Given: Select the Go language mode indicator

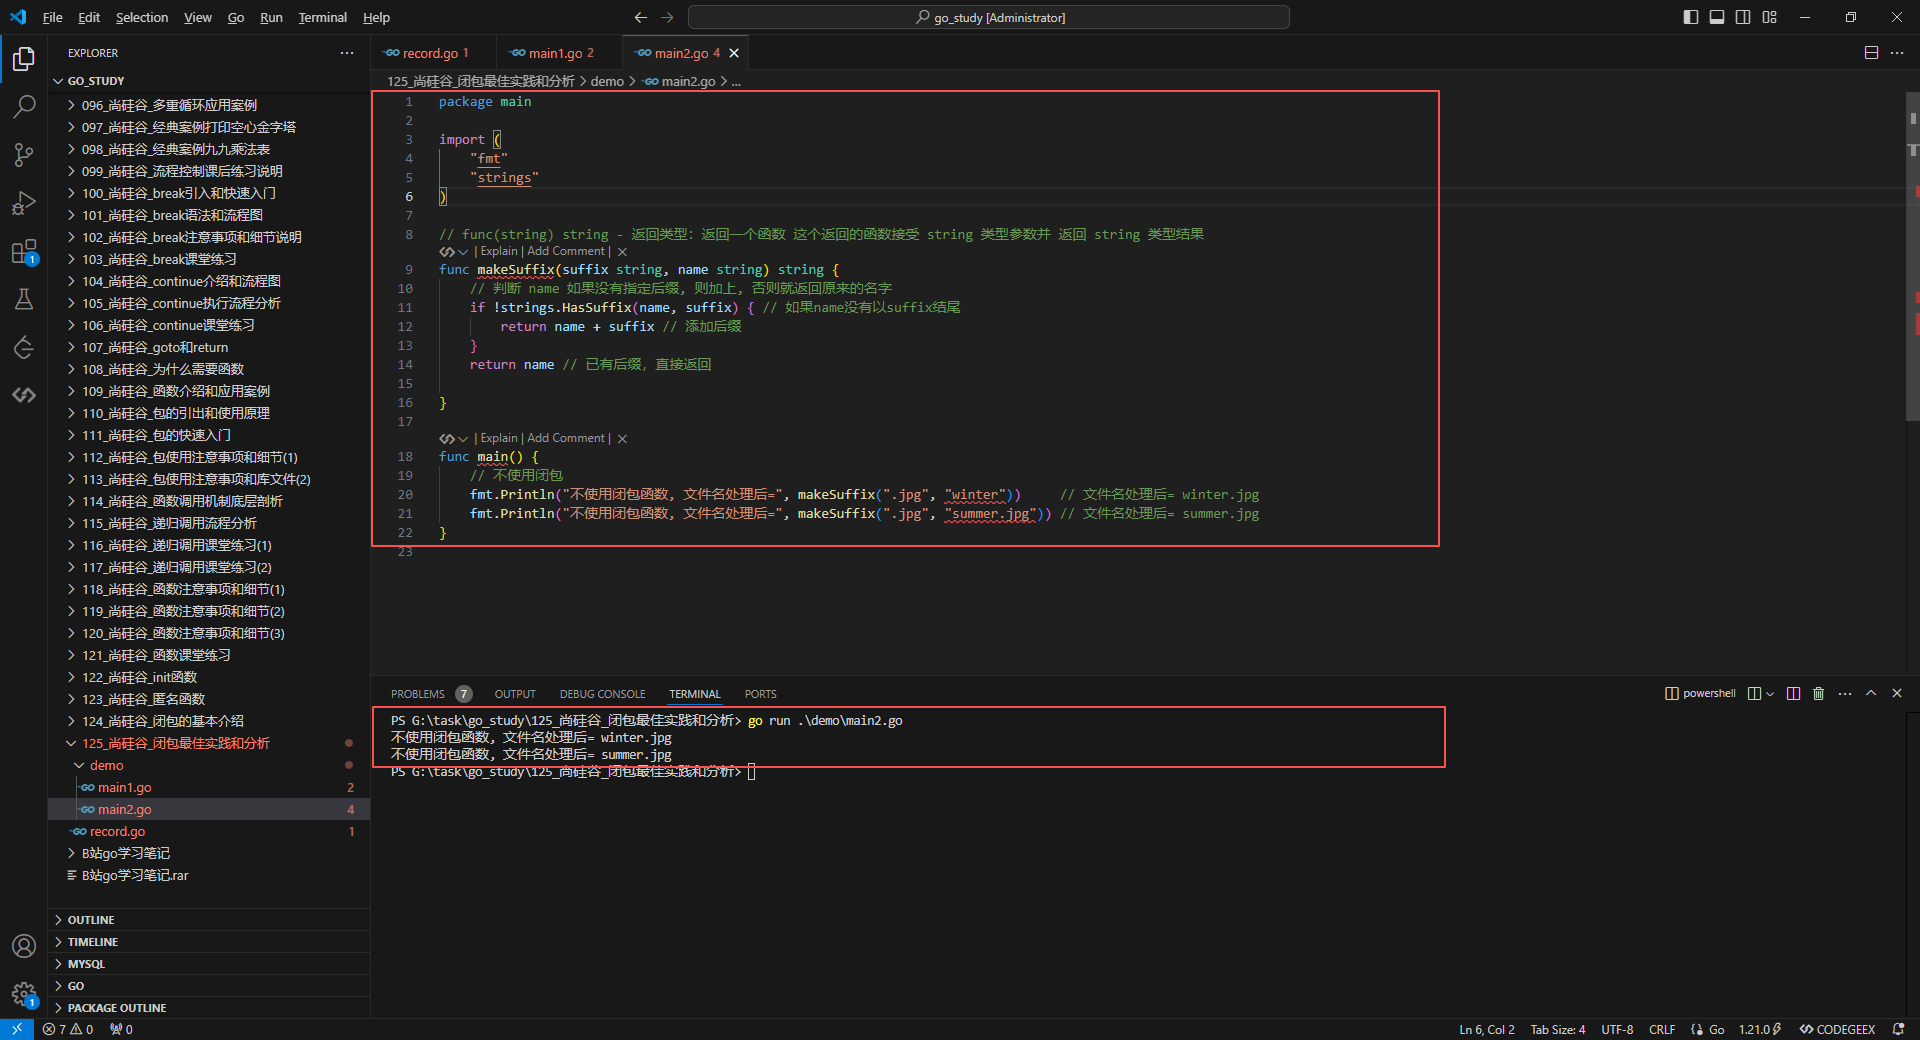Looking at the screenshot, I should pos(1716,1029).
